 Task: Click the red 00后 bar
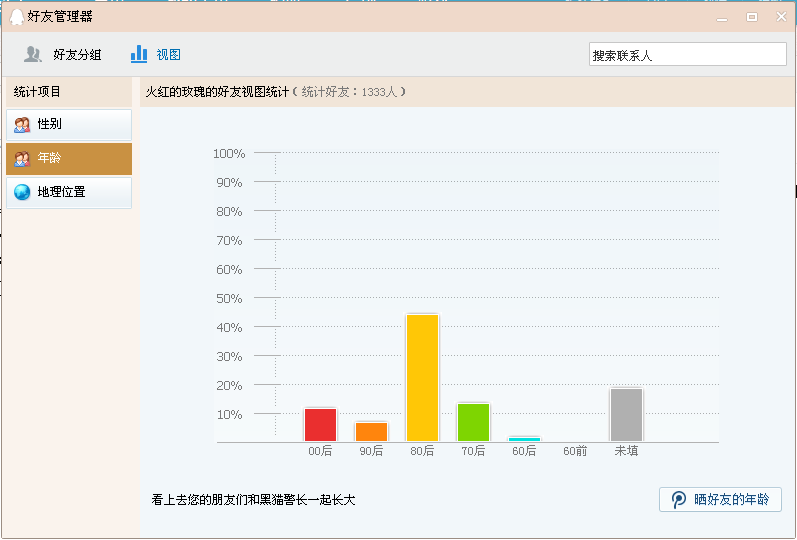tap(320, 425)
